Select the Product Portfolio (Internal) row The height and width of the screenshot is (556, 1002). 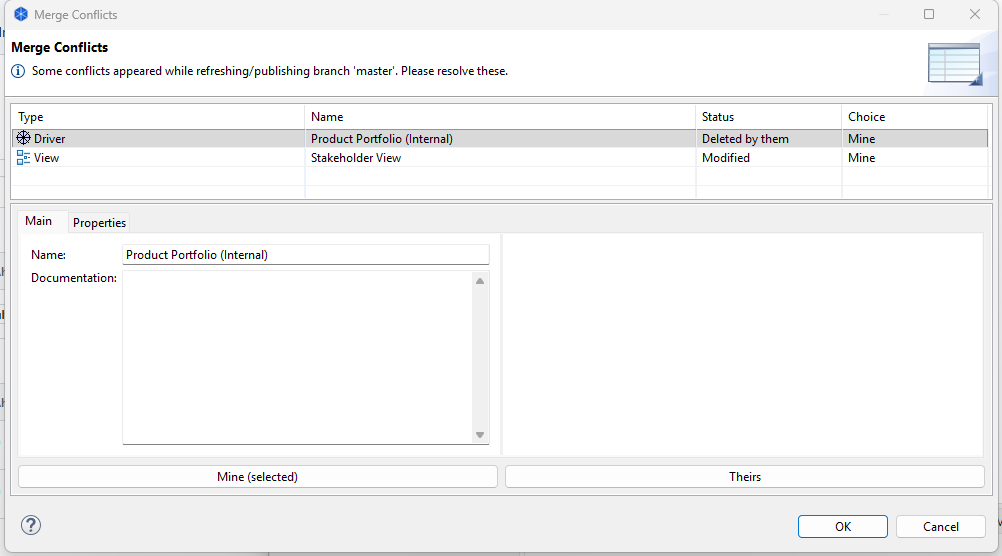click(381, 139)
